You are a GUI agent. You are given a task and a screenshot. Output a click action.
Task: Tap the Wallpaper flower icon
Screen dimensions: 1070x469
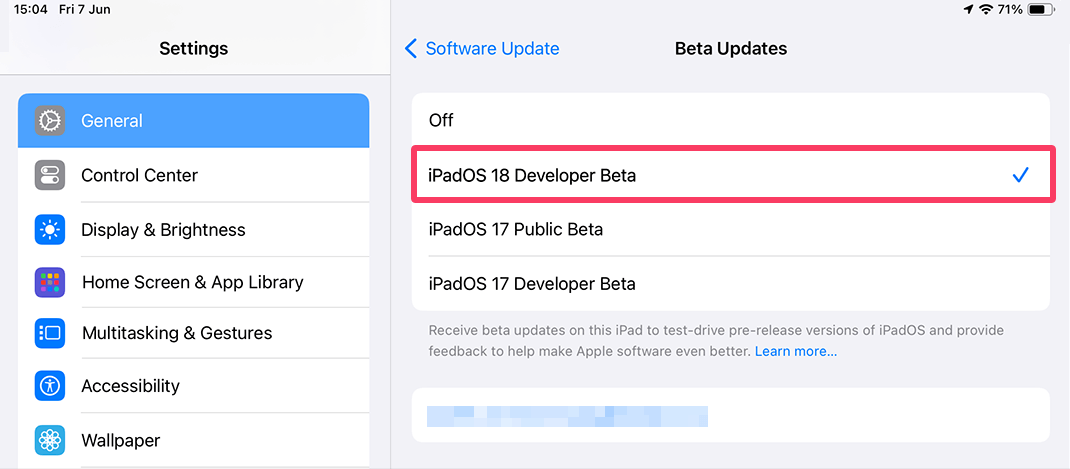click(50, 440)
